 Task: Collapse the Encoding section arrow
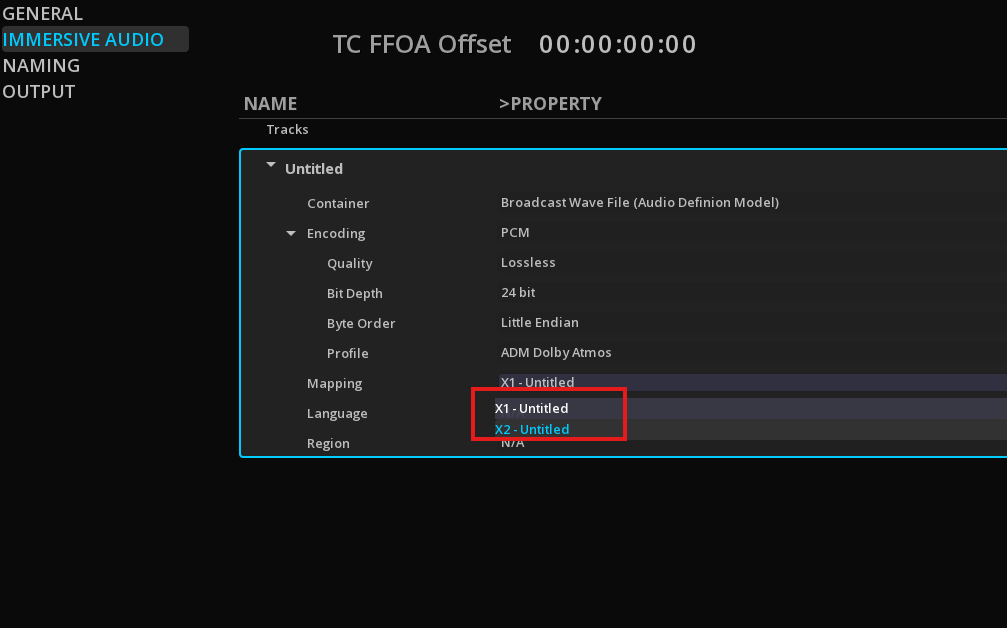291,233
